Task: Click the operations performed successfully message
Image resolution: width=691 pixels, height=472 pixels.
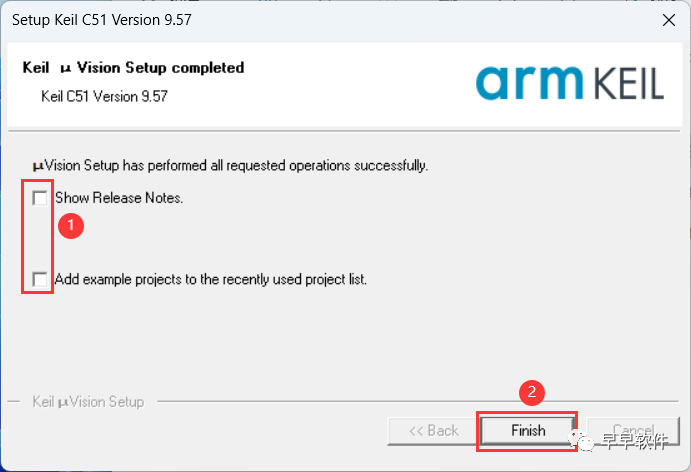Action: pos(230,165)
